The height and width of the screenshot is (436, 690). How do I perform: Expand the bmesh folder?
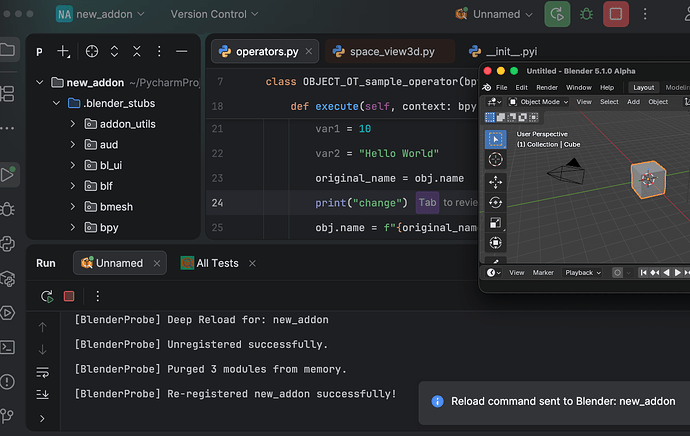click(73, 206)
